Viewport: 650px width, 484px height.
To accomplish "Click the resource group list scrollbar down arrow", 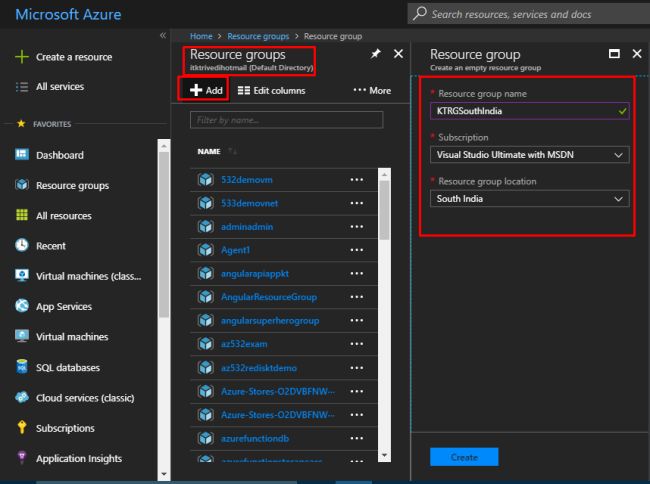I will (384, 455).
